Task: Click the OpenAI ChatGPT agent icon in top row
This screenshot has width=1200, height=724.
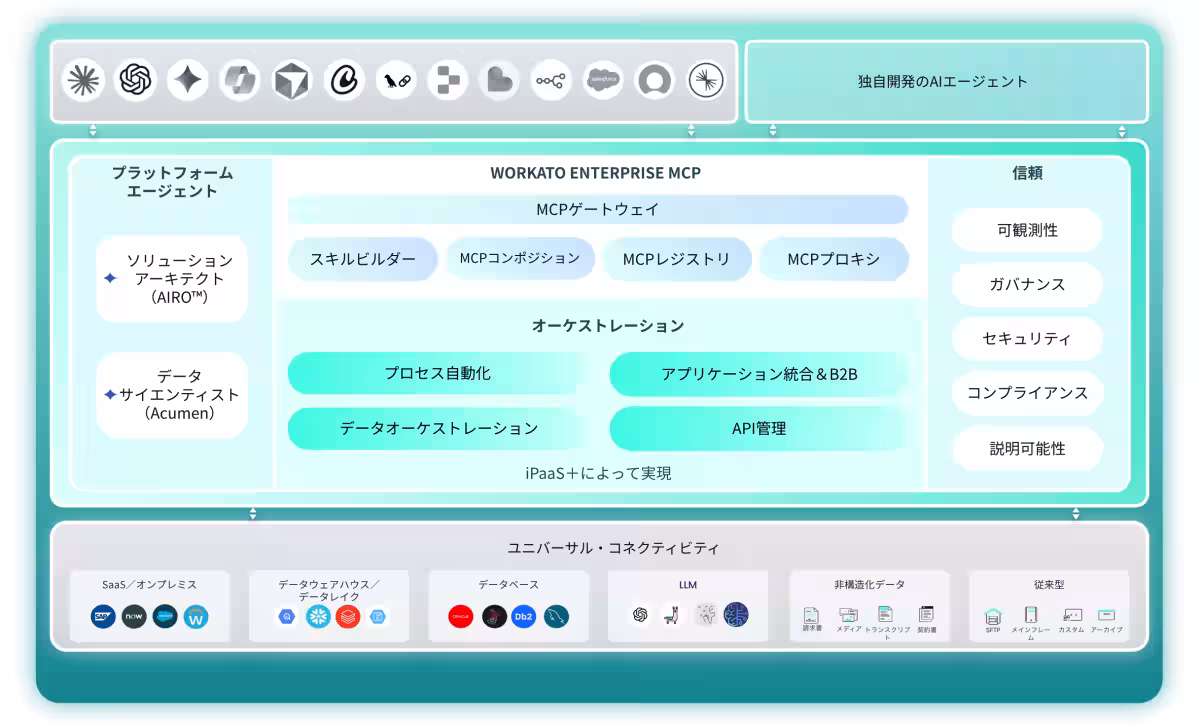Action: tap(136, 80)
